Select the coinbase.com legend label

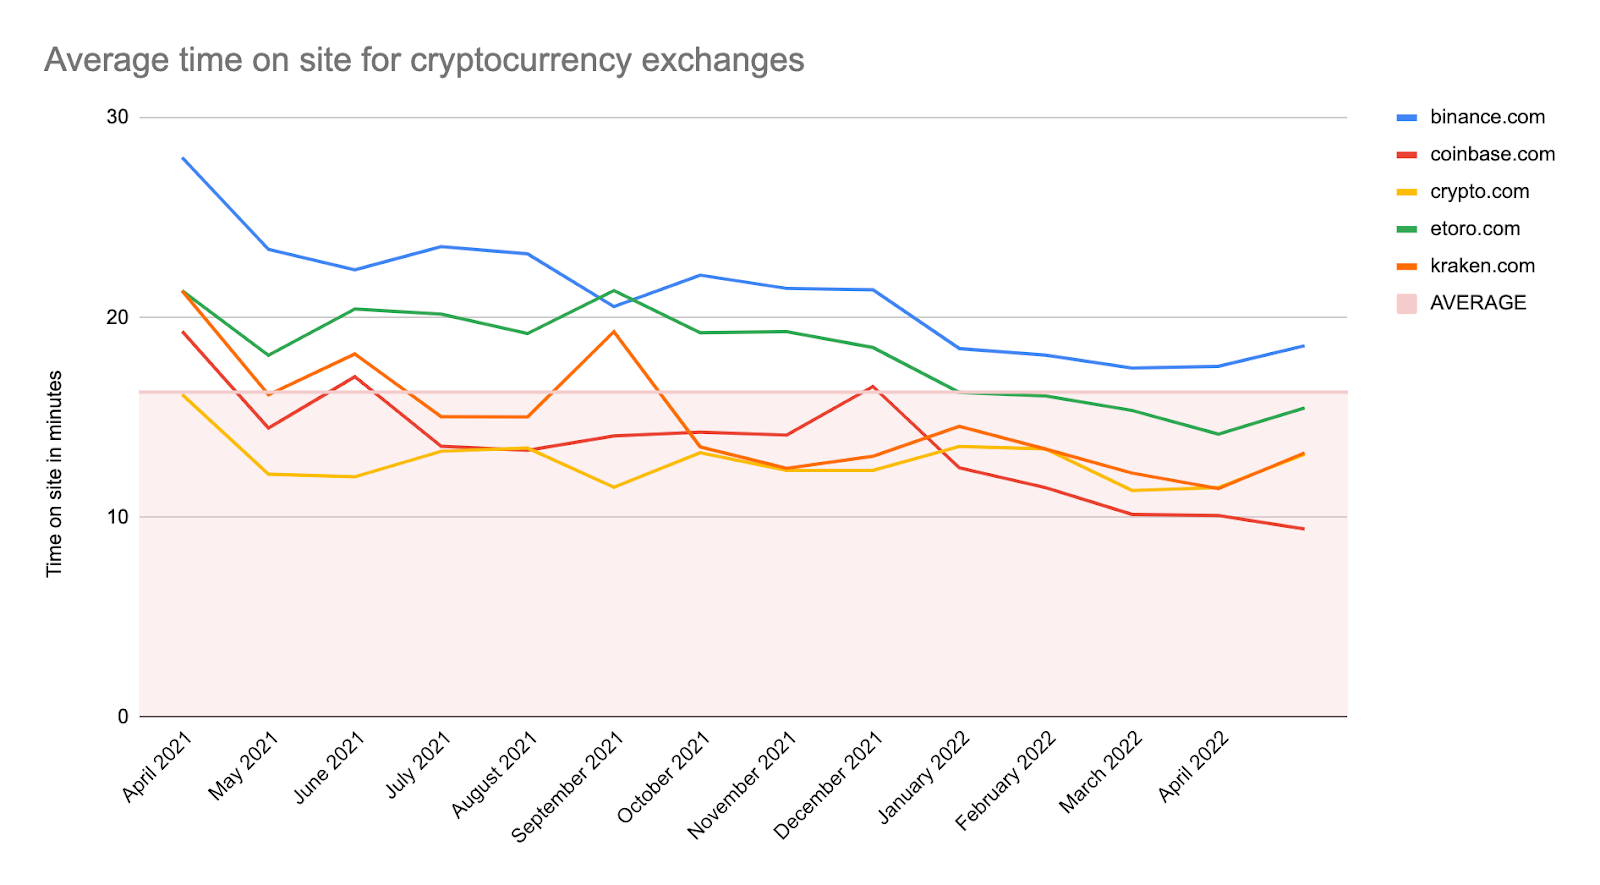click(x=1492, y=154)
